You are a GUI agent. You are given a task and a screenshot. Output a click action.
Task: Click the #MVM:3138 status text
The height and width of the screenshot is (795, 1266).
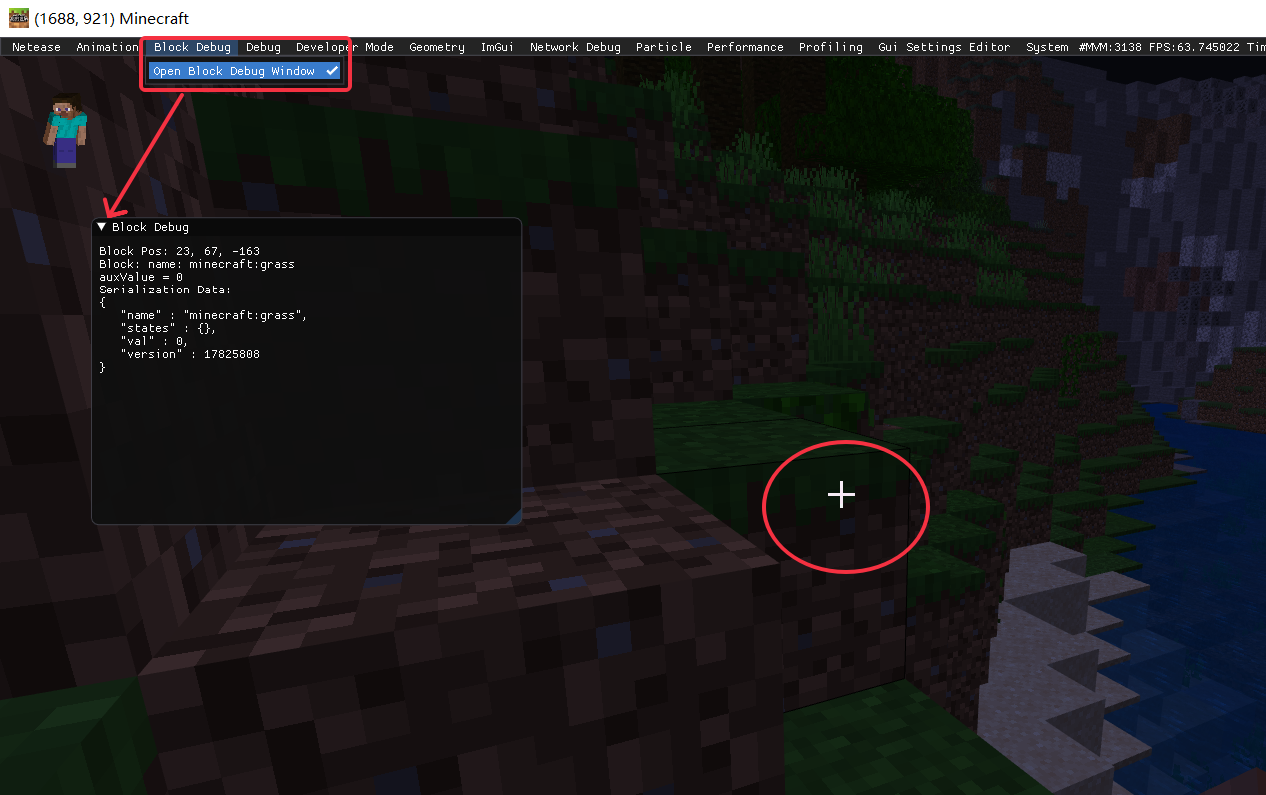point(1108,47)
